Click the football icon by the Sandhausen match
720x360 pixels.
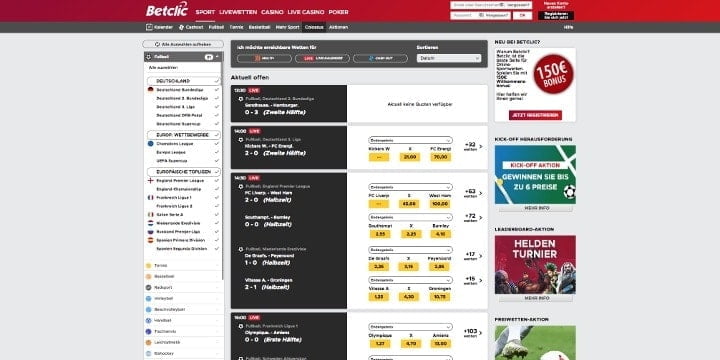click(x=241, y=99)
